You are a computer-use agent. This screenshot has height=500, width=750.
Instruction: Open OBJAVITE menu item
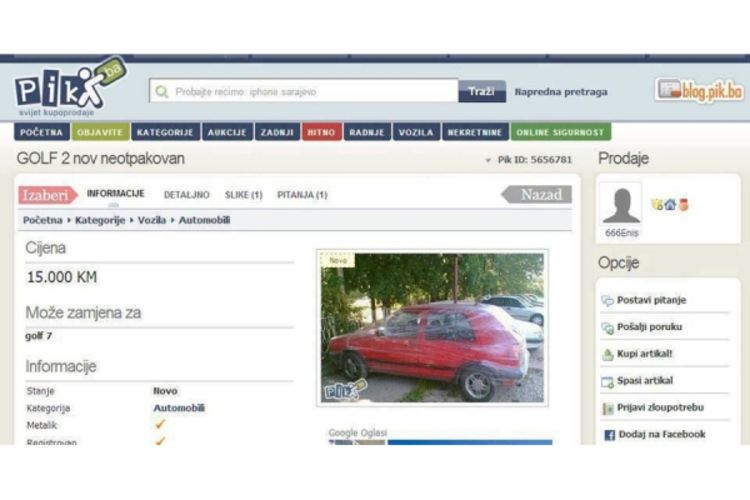click(x=100, y=132)
